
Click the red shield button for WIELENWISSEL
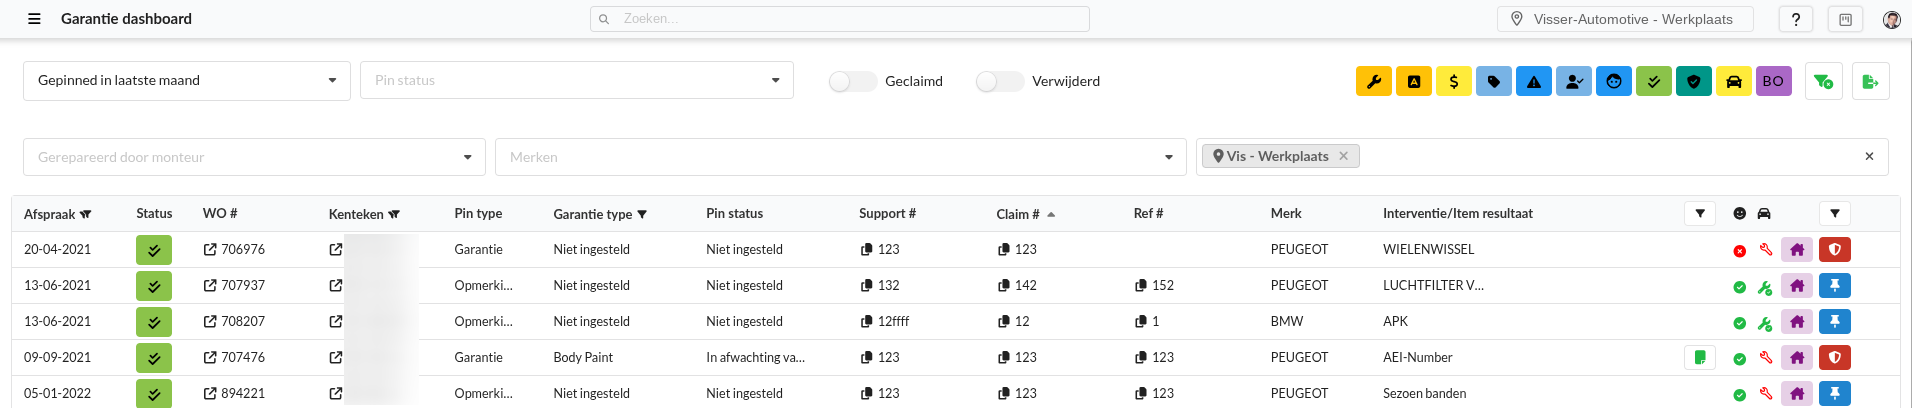click(x=1834, y=249)
